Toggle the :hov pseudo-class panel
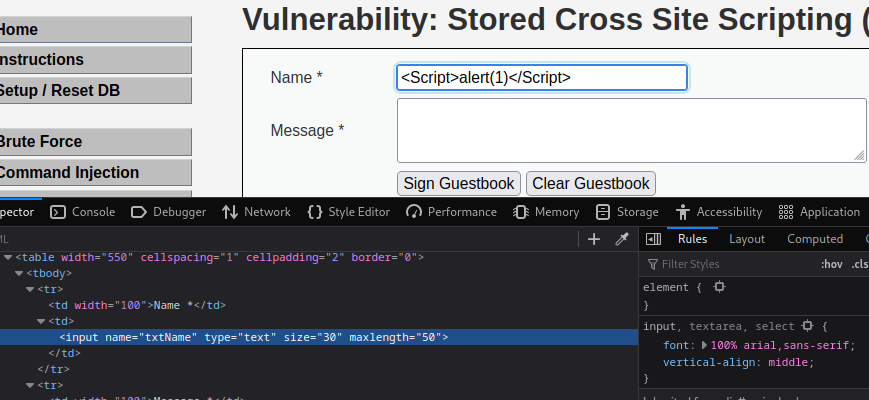This screenshot has height=400, width=869. 831,264
